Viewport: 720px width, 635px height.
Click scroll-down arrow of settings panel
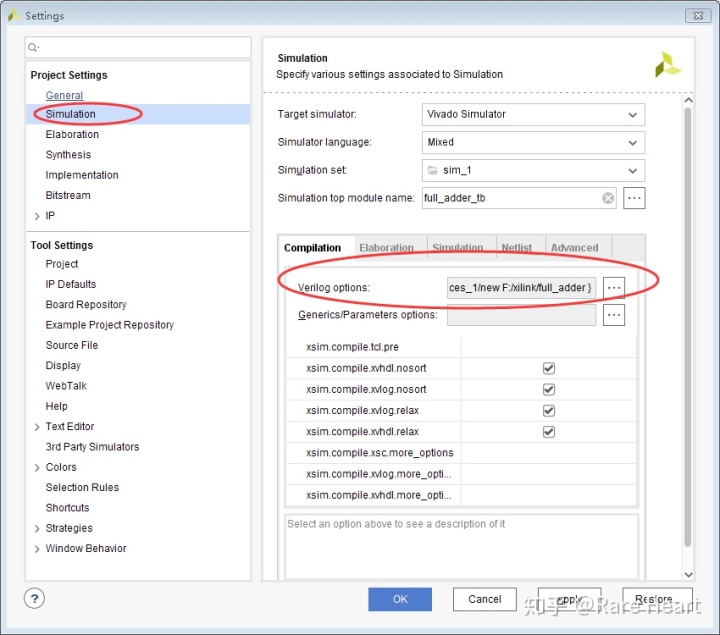pyautogui.click(x=688, y=574)
